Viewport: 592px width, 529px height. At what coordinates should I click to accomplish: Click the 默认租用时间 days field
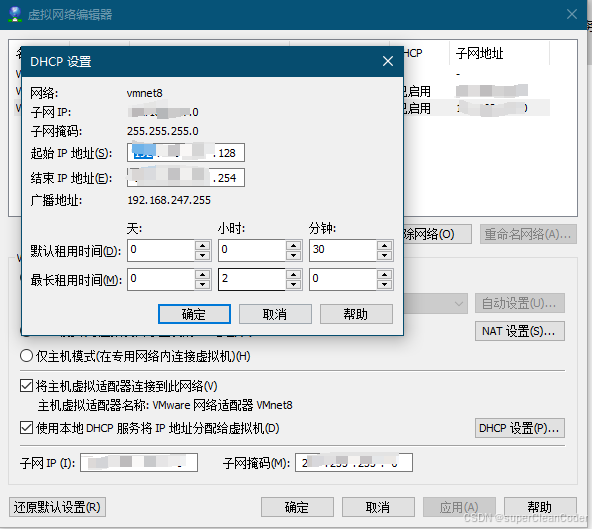click(x=161, y=250)
